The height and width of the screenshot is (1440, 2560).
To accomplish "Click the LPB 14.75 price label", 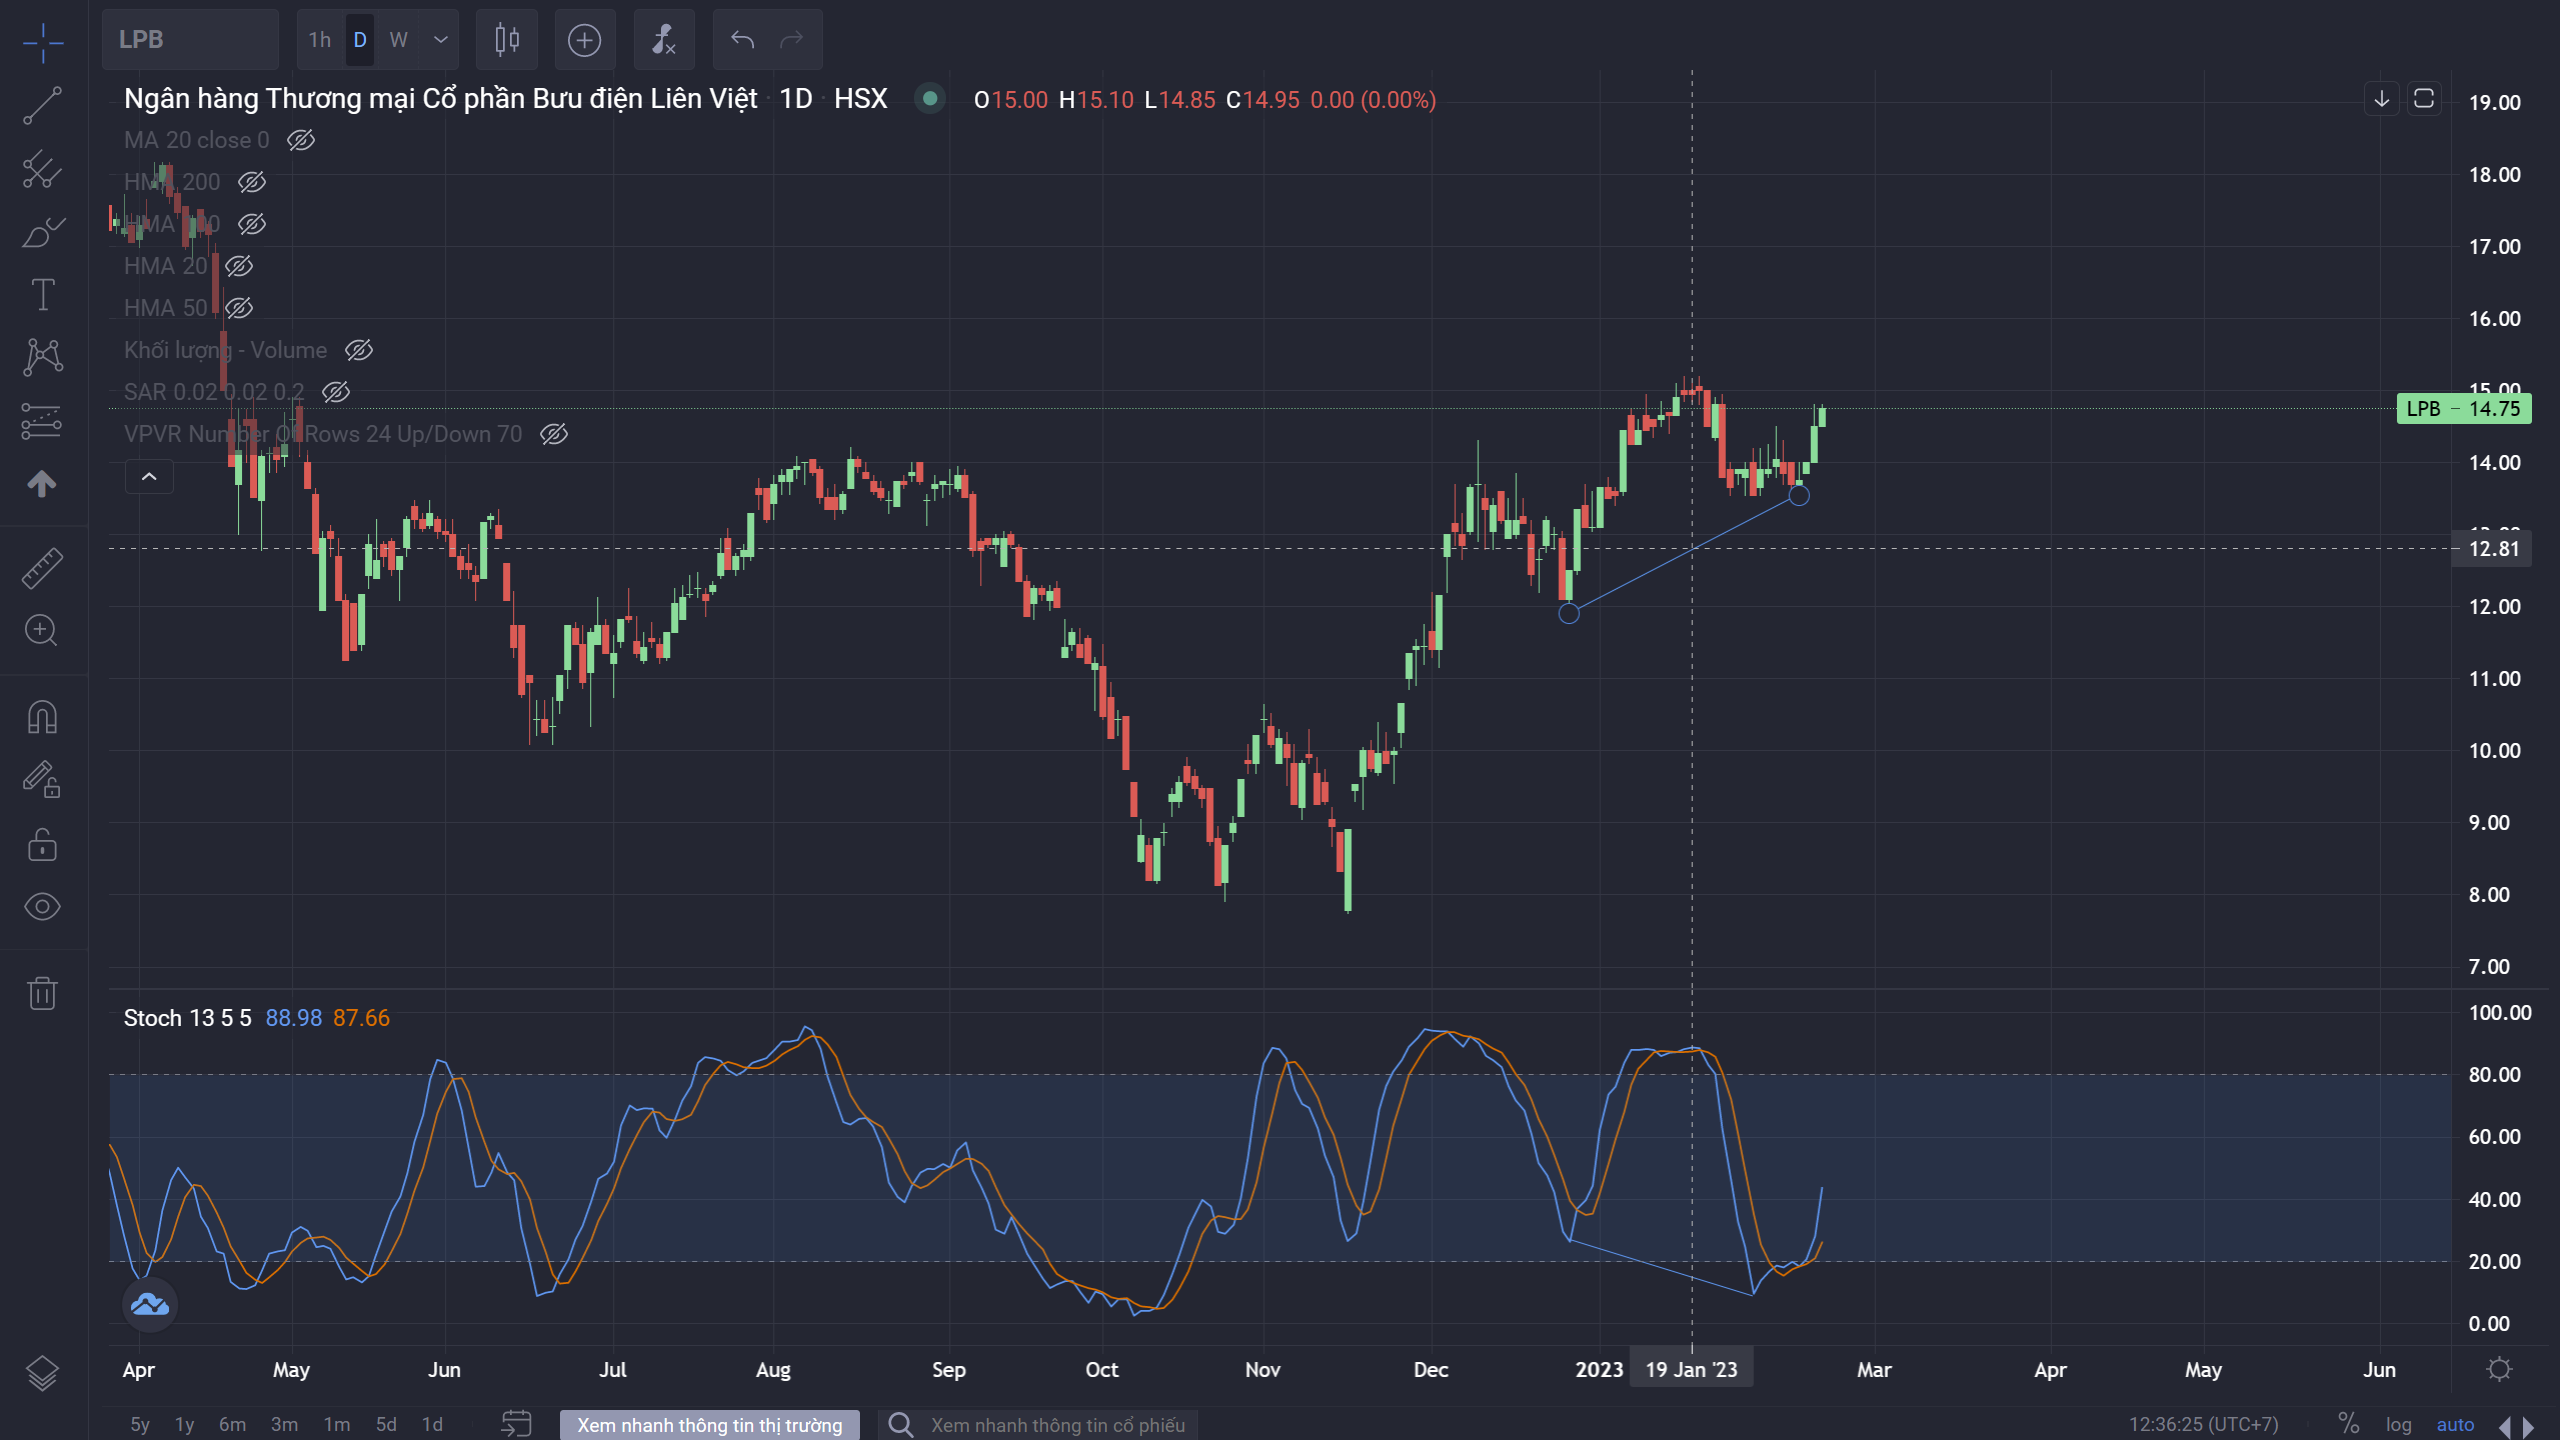I will pos(2464,408).
